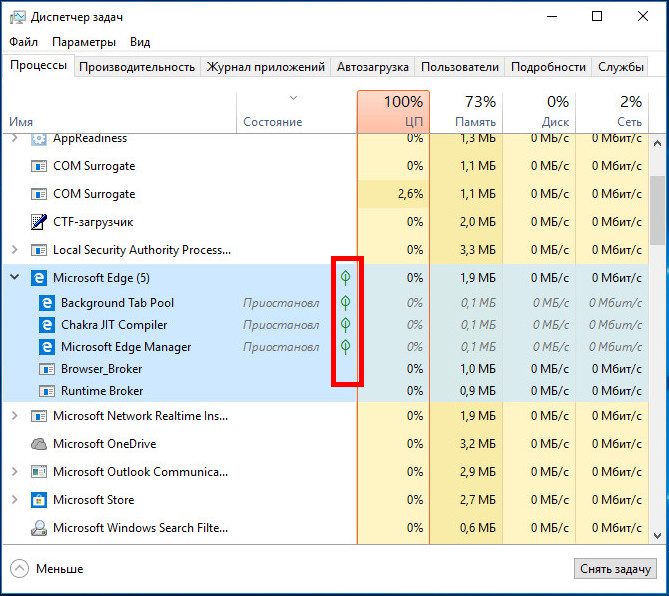Switch to the Журнал приложений tab

pyautogui.click(x=265, y=67)
